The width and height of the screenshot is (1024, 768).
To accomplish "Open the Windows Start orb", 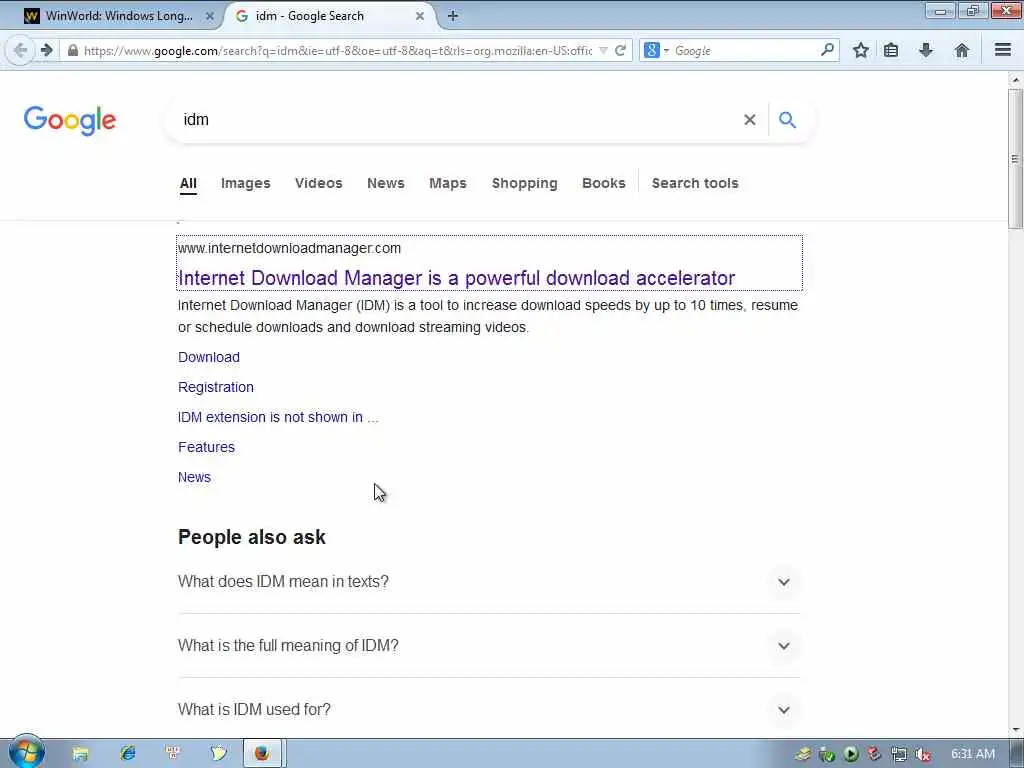I will point(27,752).
